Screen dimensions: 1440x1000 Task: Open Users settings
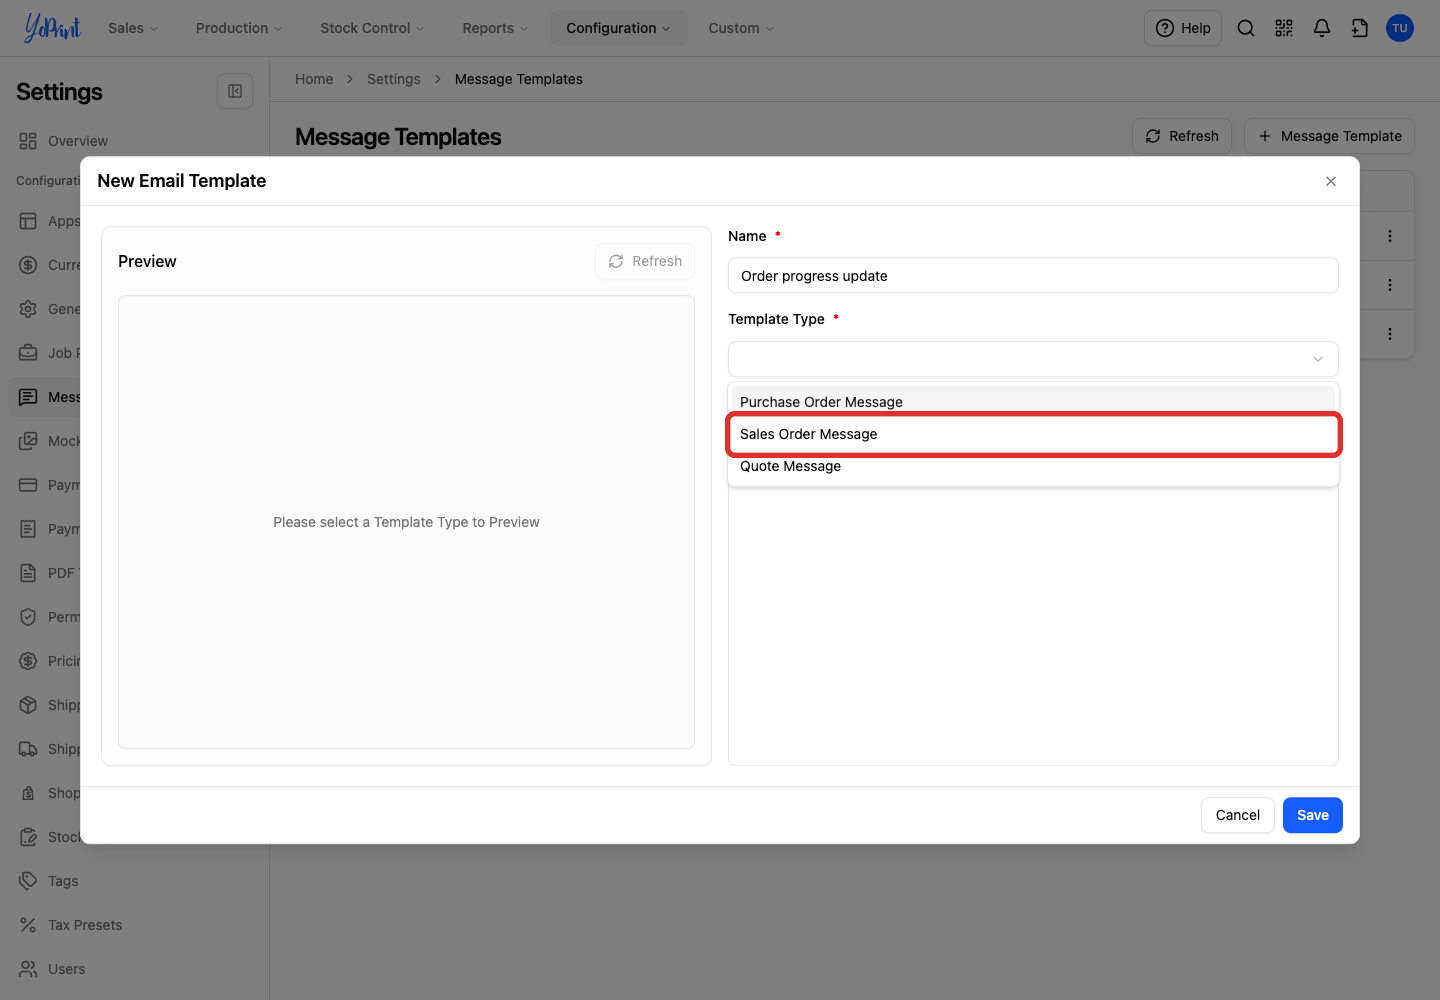pos(67,969)
